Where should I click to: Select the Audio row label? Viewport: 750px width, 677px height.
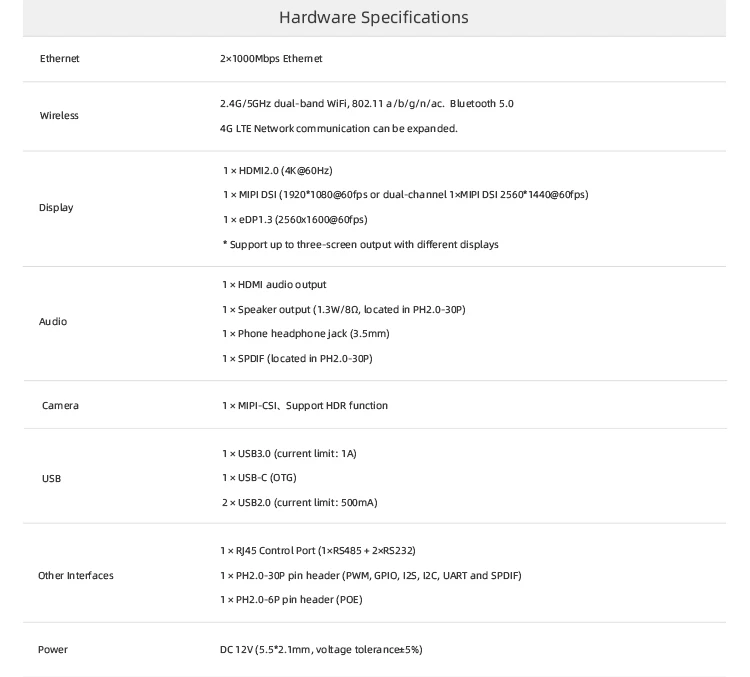pos(53,322)
